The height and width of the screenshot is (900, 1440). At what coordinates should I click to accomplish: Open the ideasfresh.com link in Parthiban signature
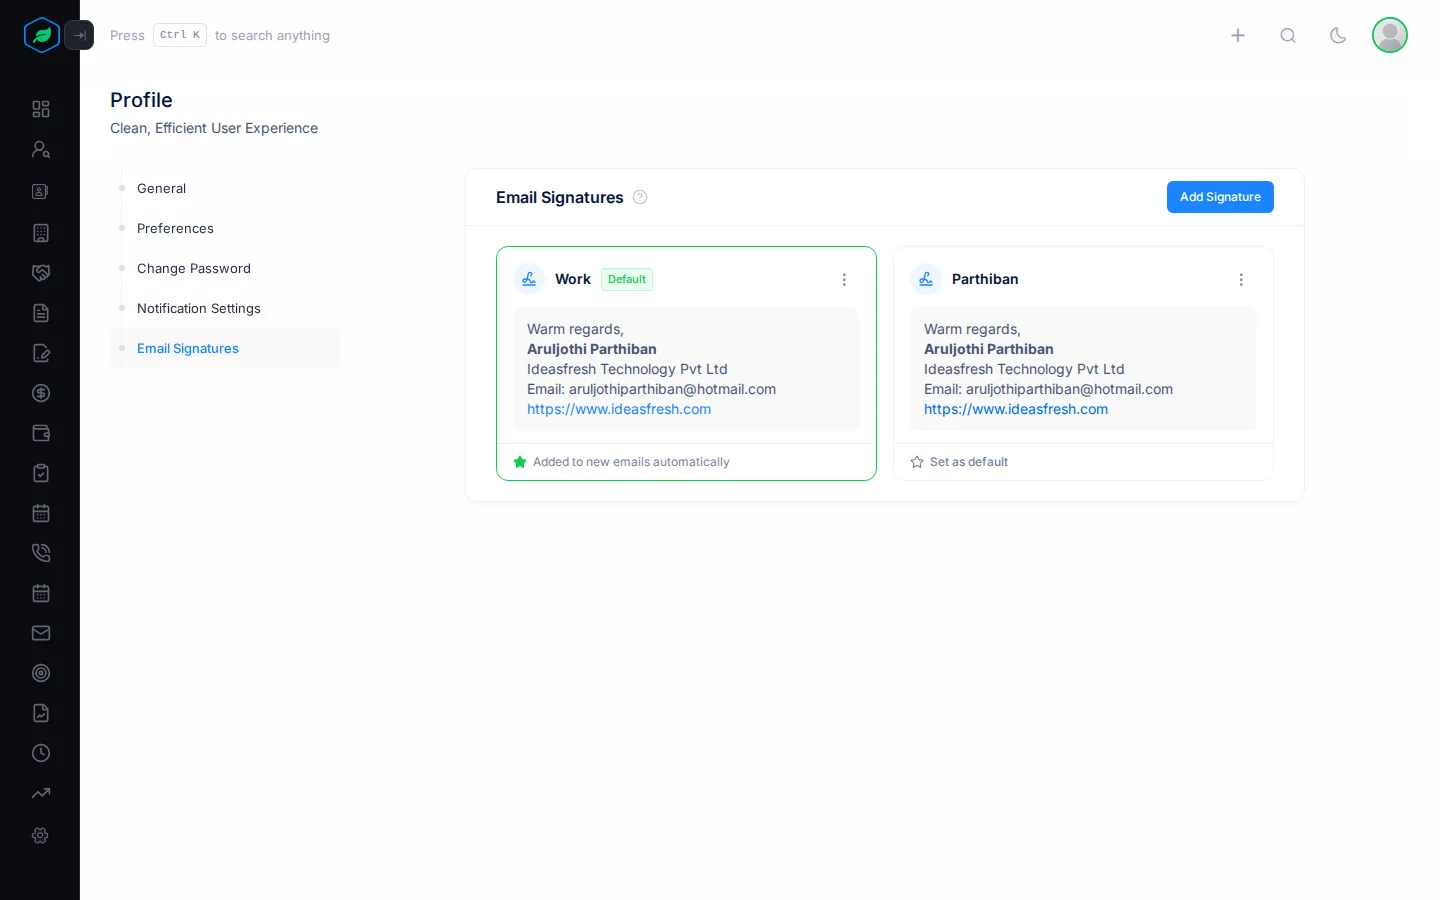pyautogui.click(x=1016, y=409)
